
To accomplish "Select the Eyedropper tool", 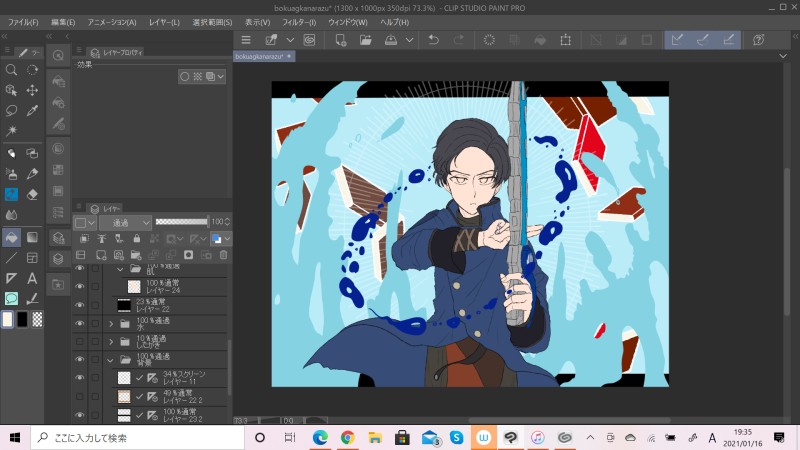I will (x=32, y=111).
